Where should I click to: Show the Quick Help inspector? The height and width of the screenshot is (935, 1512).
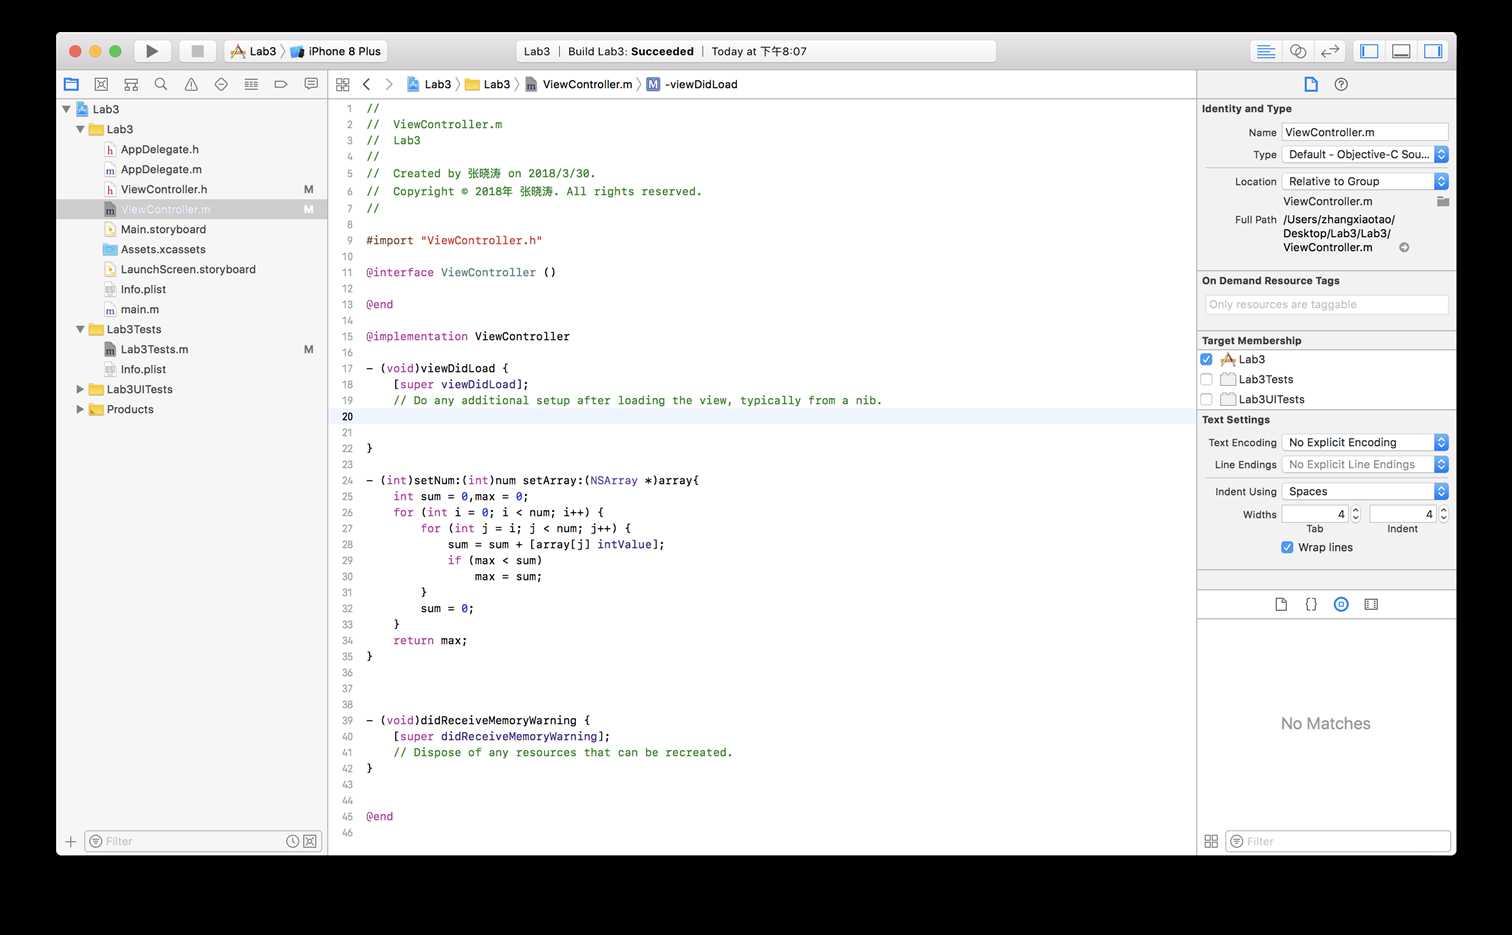point(1342,84)
